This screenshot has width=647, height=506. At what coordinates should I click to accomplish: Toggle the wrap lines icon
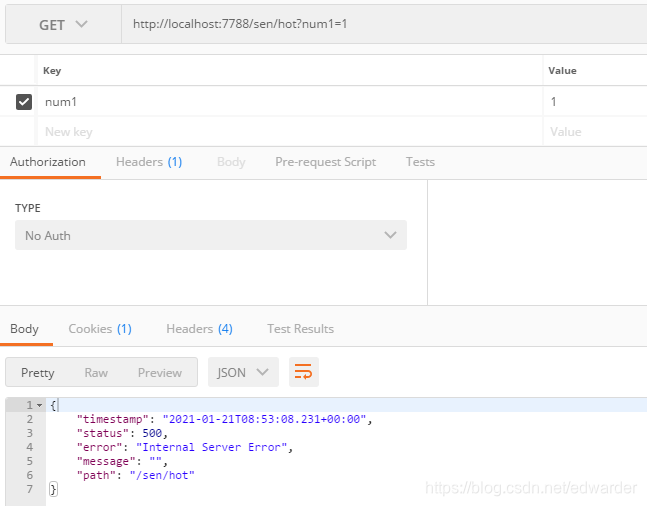tap(303, 372)
